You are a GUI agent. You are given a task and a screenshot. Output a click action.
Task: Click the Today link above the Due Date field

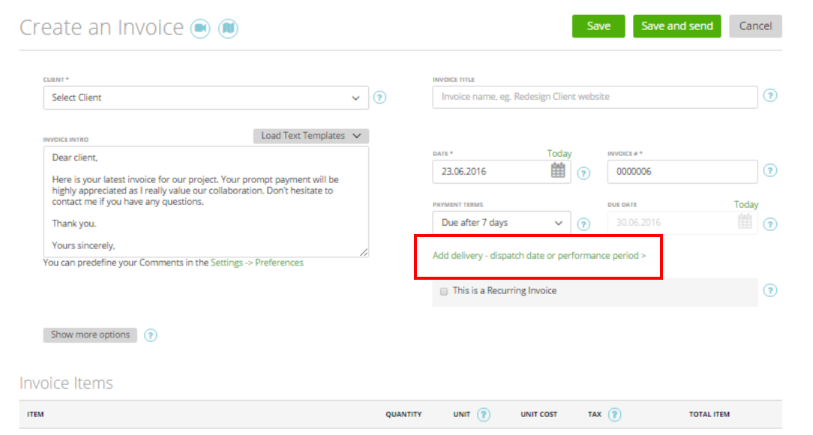746,204
